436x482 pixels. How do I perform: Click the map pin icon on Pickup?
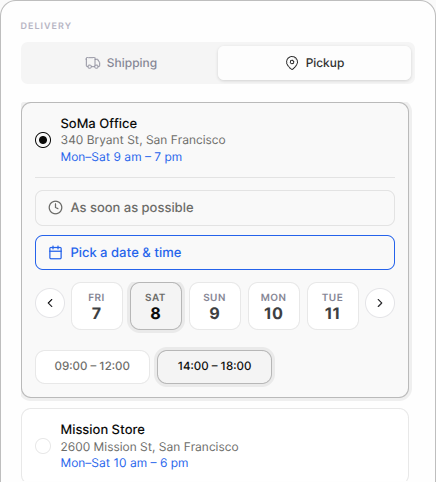point(292,63)
